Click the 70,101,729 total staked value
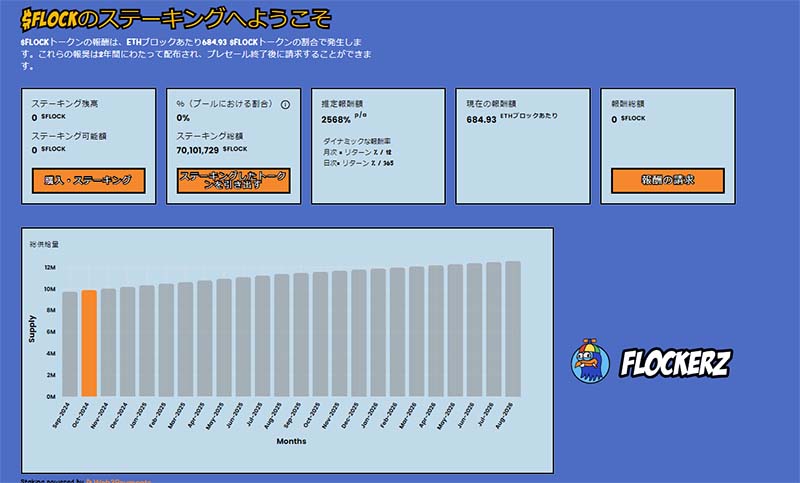This screenshot has height=483, width=800. [197, 150]
